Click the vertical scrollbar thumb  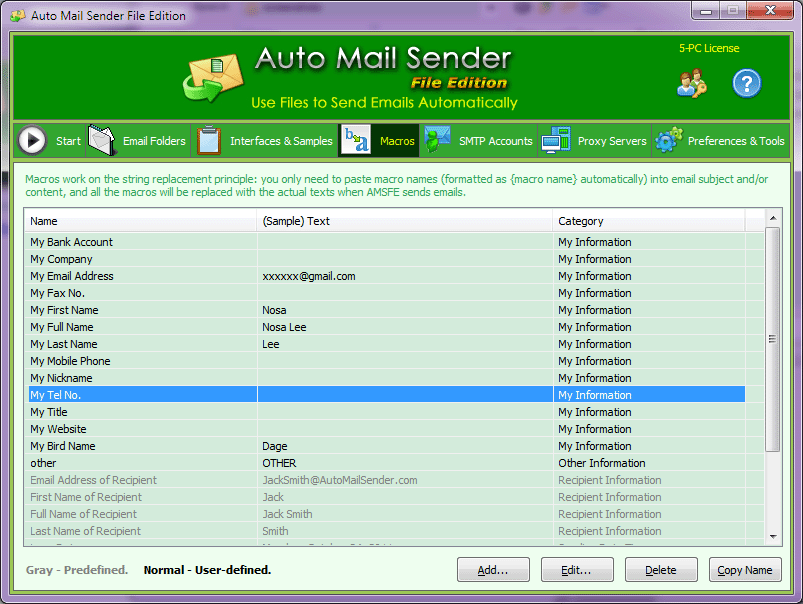point(773,339)
